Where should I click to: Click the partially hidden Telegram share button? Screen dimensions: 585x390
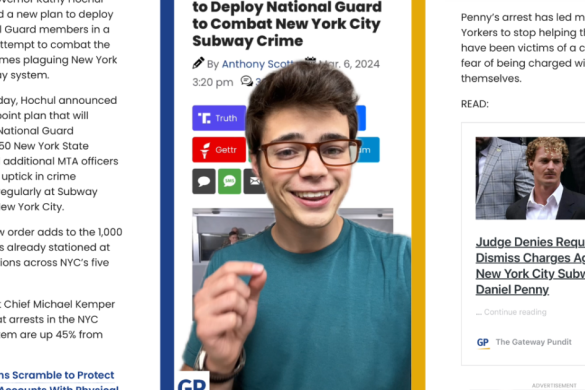click(x=367, y=150)
